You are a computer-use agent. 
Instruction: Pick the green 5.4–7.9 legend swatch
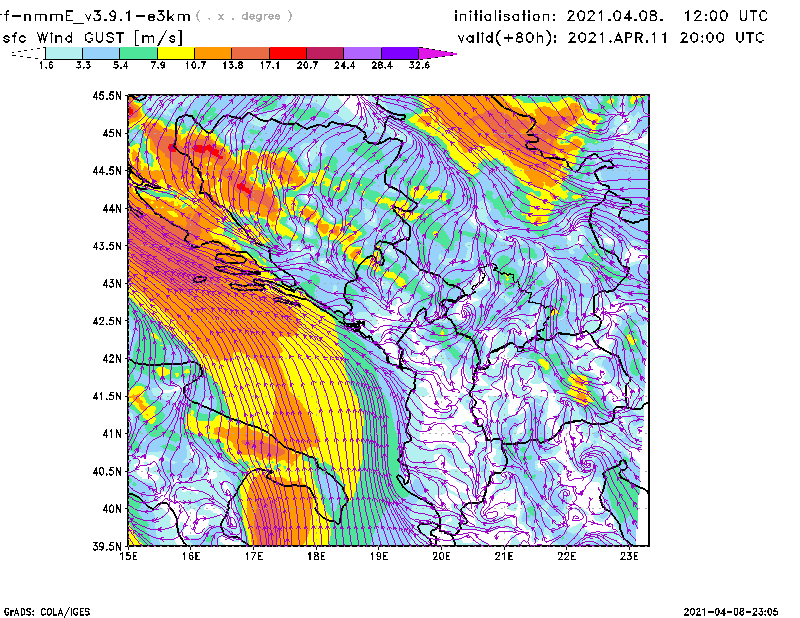tap(139, 53)
